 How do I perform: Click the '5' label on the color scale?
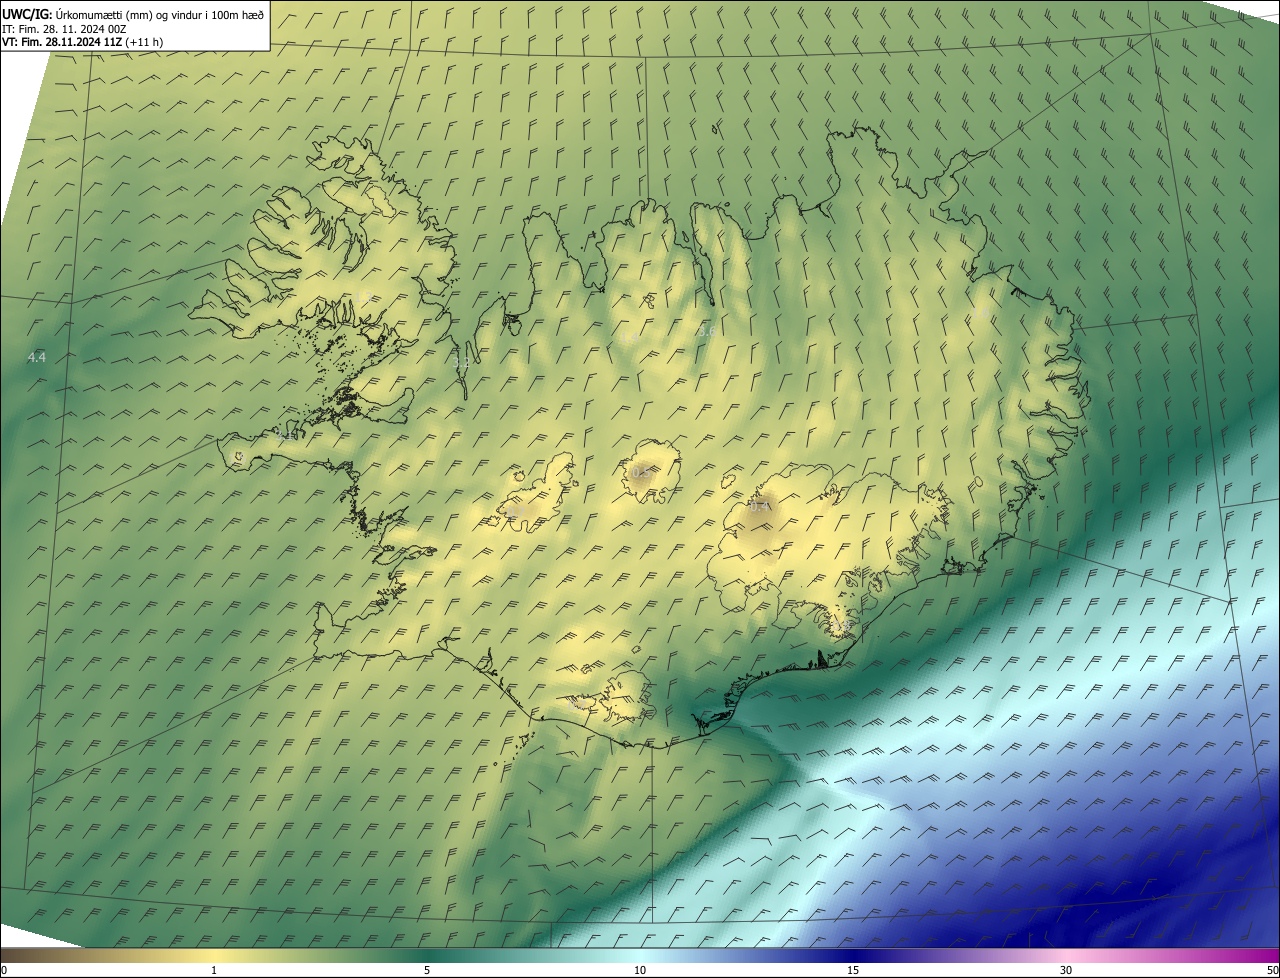[427, 970]
